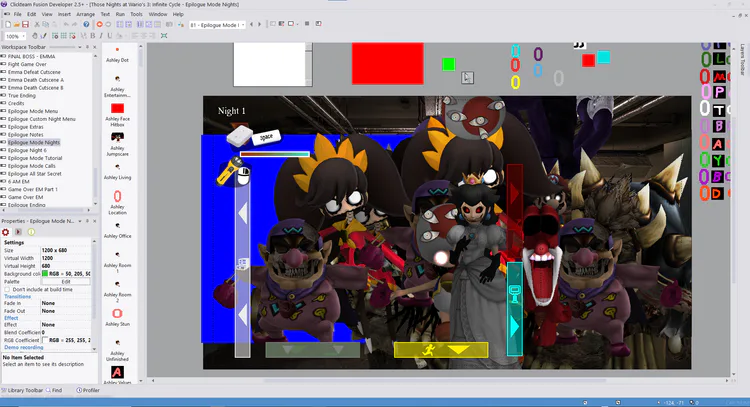Select the Epilogue Mode Menu frame
750x407 pixels.
point(33,111)
